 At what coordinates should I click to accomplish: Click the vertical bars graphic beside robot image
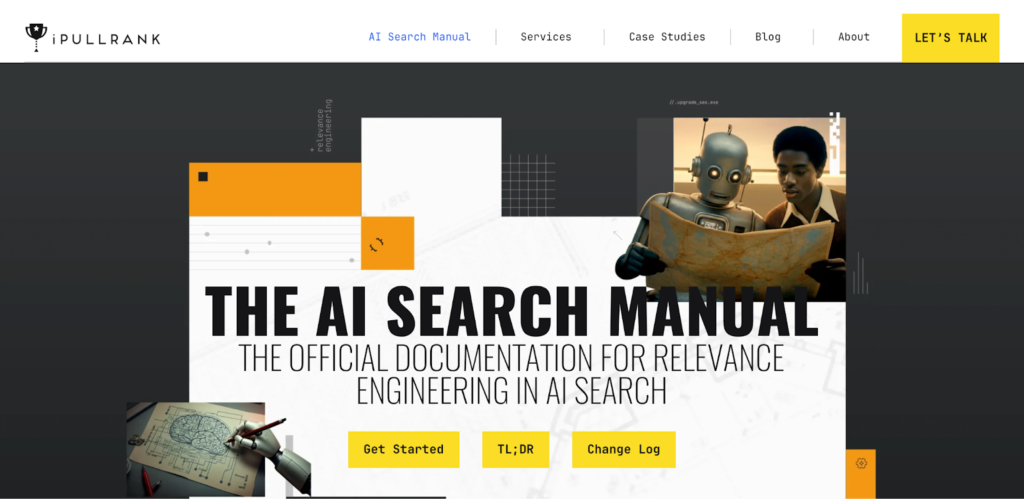pyautogui.click(x=861, y=273)
